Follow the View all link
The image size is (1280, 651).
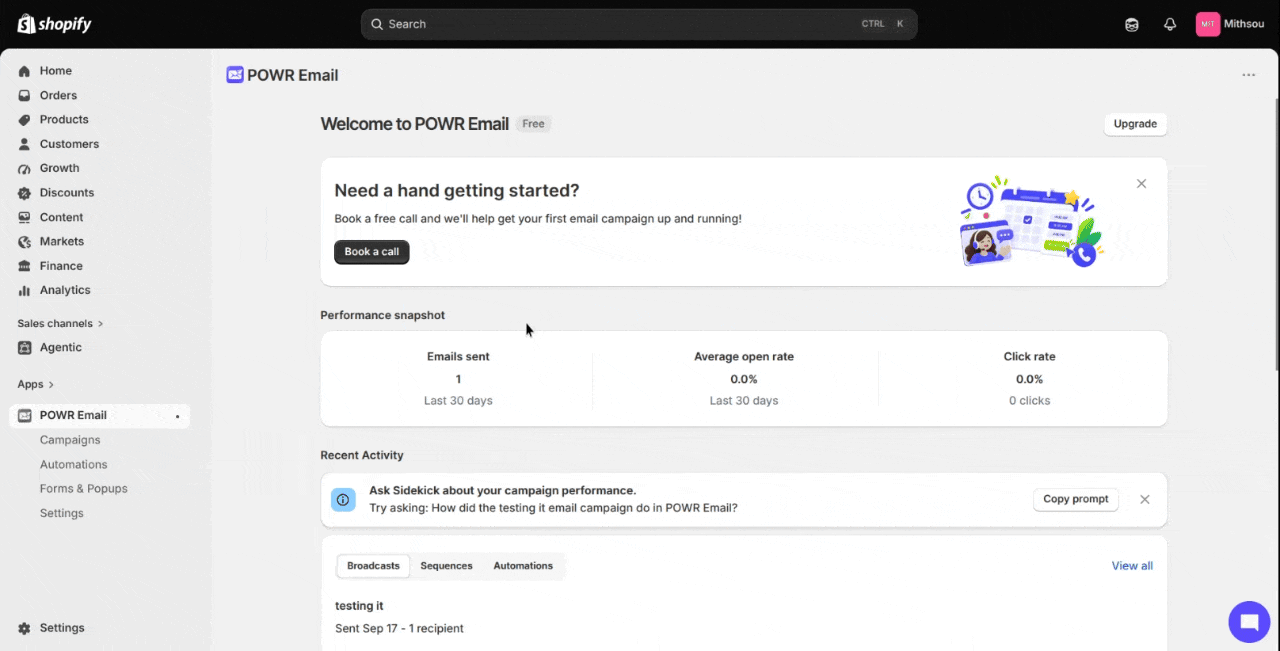coord(1132,566)
